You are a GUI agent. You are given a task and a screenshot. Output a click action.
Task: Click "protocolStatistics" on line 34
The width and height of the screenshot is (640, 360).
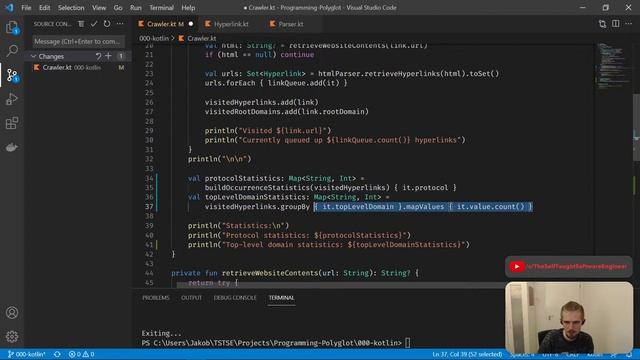pos(242,178)
